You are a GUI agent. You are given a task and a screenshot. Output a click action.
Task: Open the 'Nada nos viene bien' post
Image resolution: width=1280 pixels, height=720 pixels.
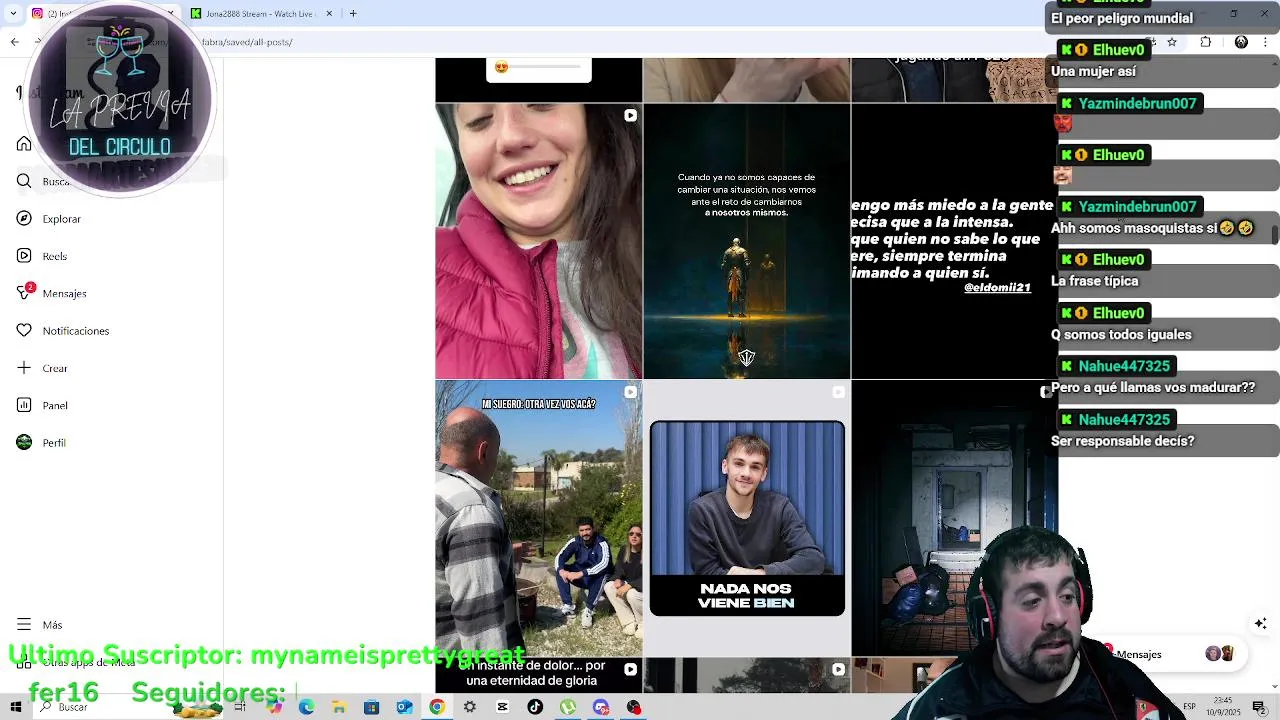tap(747, 518)
